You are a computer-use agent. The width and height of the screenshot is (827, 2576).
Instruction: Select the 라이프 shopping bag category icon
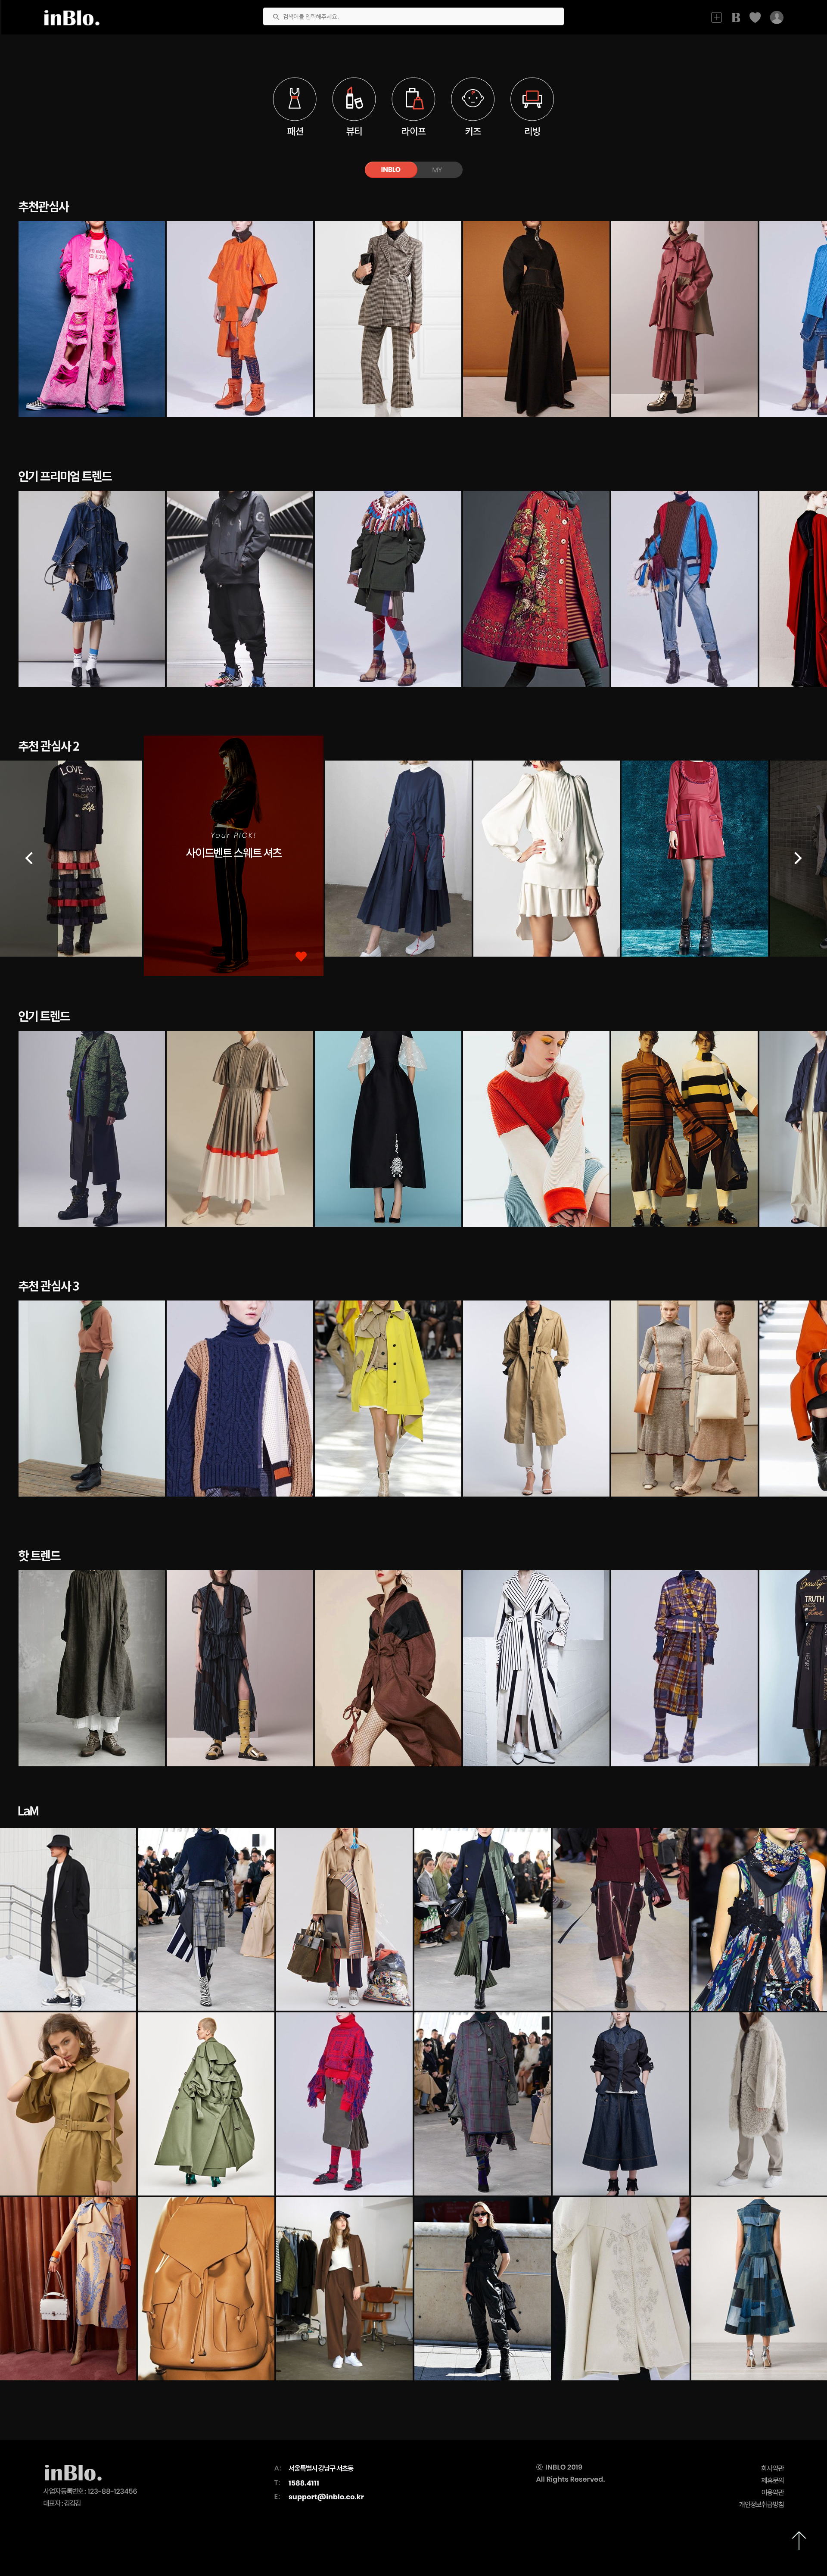pos(413,99)
